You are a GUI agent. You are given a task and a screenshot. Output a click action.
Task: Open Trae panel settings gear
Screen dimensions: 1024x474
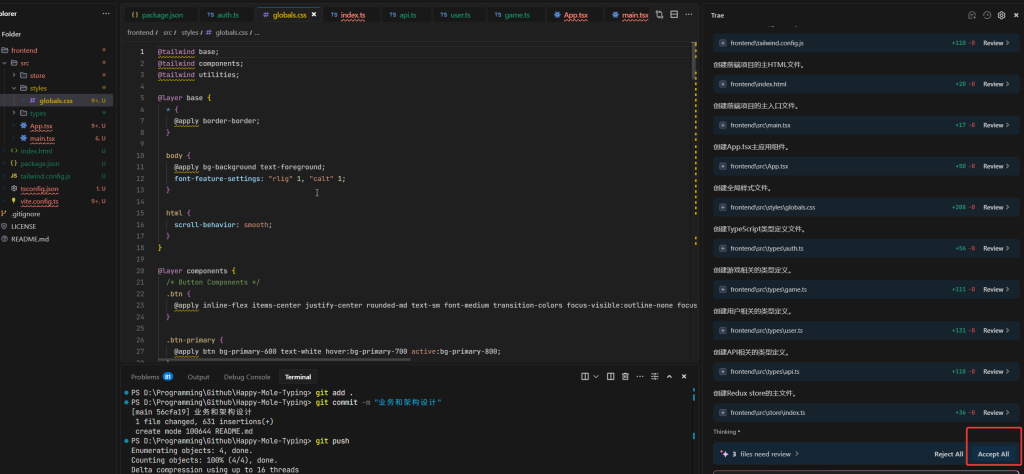1001,15
